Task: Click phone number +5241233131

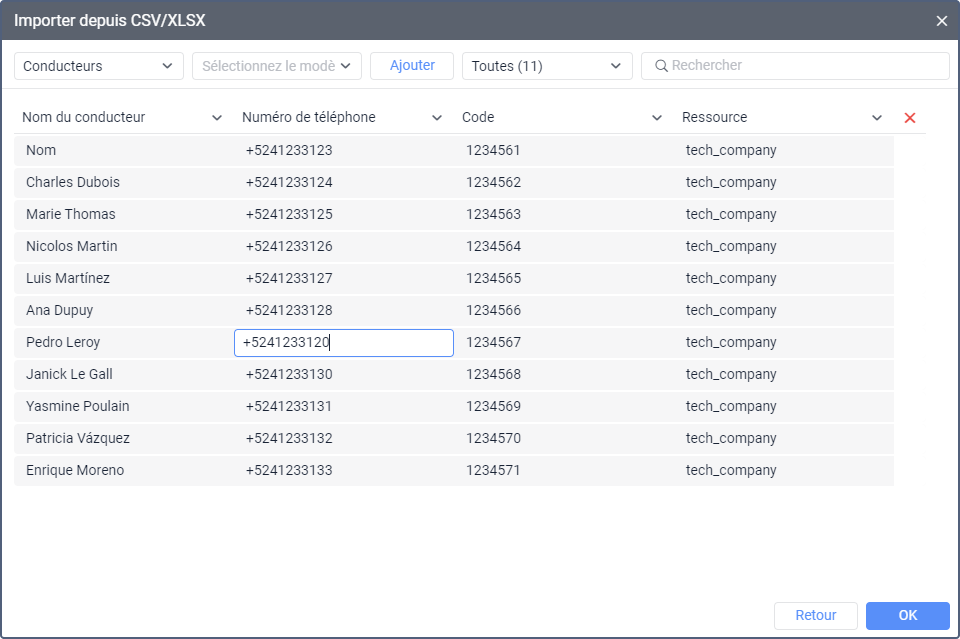Action: [x=289, y=406]
